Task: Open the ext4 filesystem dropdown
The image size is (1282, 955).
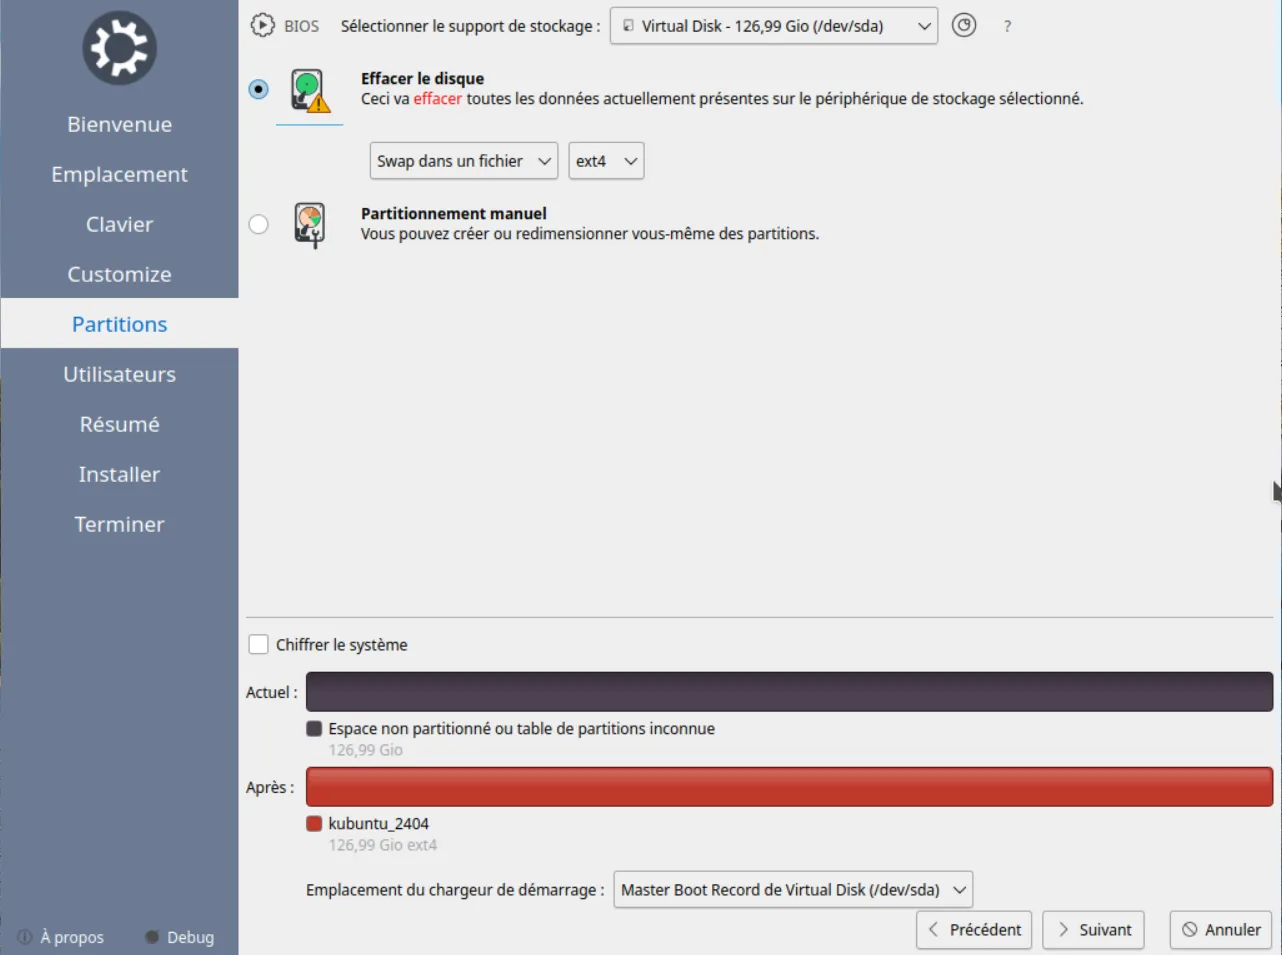Action: [606, 161]
